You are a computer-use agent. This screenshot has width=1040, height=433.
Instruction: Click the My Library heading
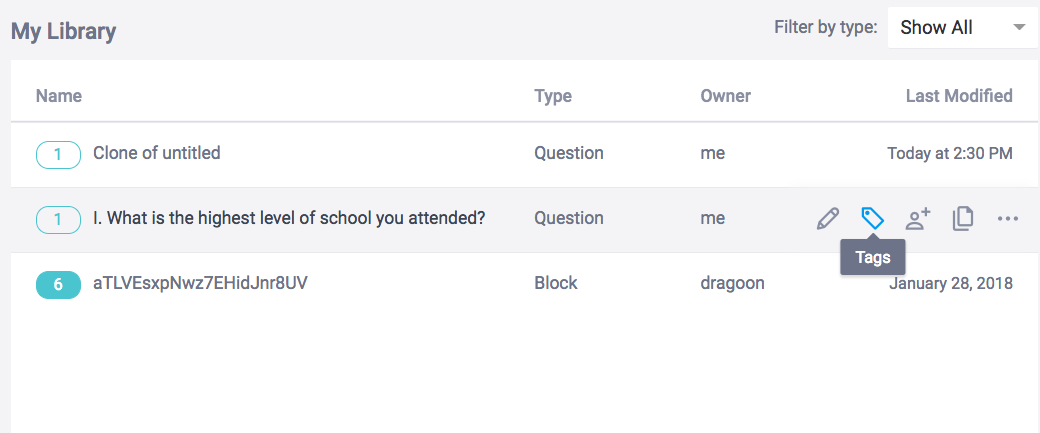(x=64, y=31)
